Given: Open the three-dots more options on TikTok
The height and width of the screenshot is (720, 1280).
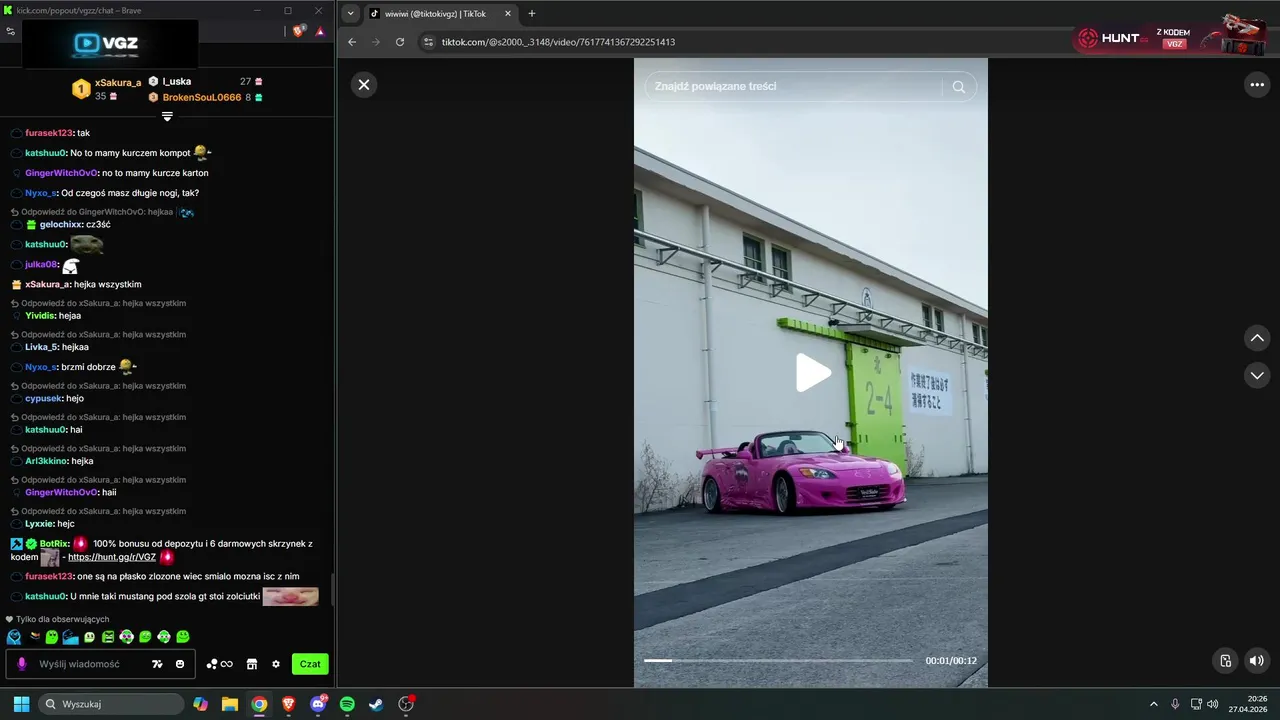Looking at the screenshot, I should point(1257,85).
